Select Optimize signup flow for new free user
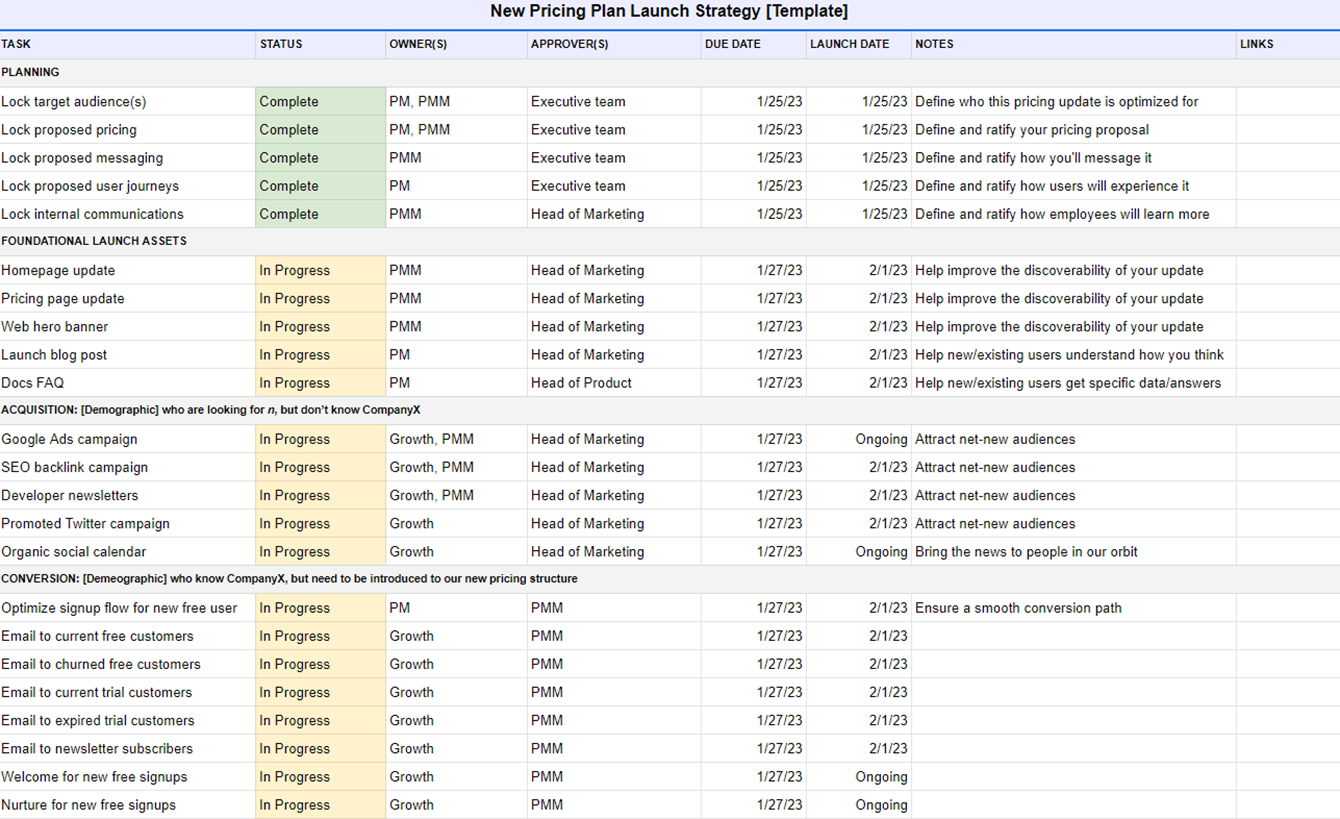The width and height of the screenshot is (1340, 819). click(x=128, y=608)
